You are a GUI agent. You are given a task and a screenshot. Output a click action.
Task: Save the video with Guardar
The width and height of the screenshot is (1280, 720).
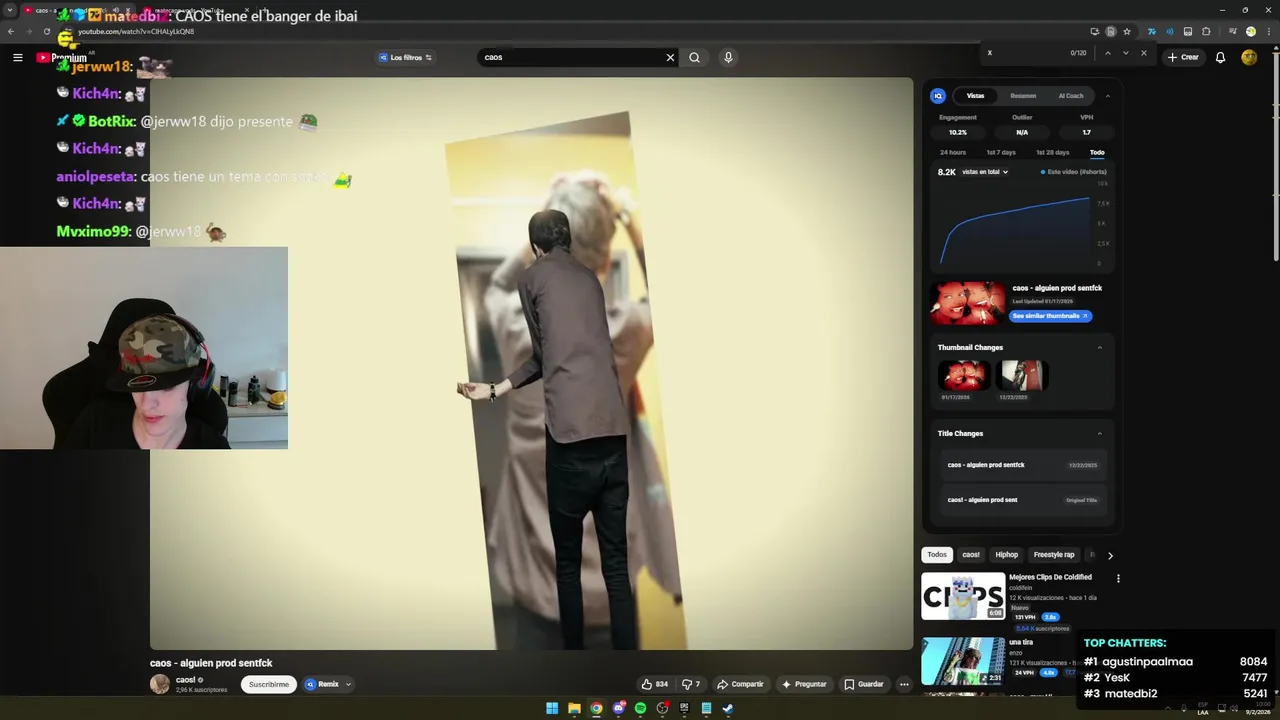(864, 684)
